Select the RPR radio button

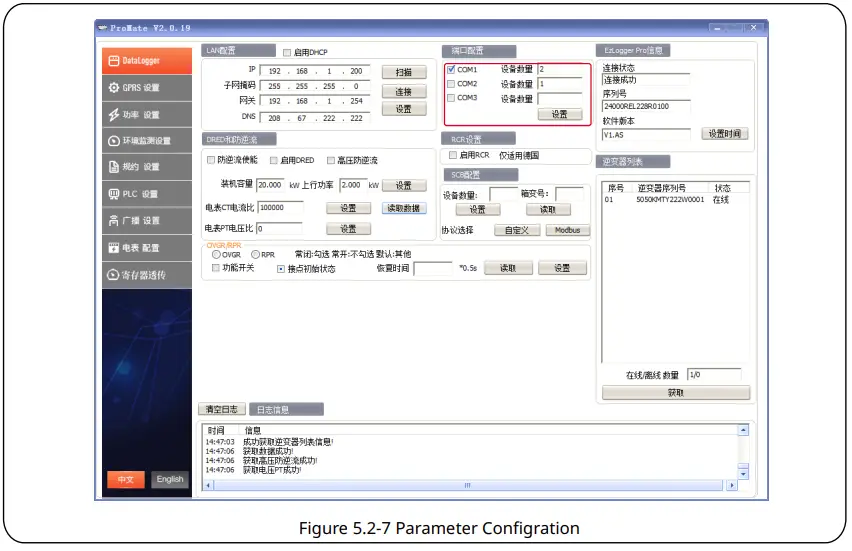(255, 254)
